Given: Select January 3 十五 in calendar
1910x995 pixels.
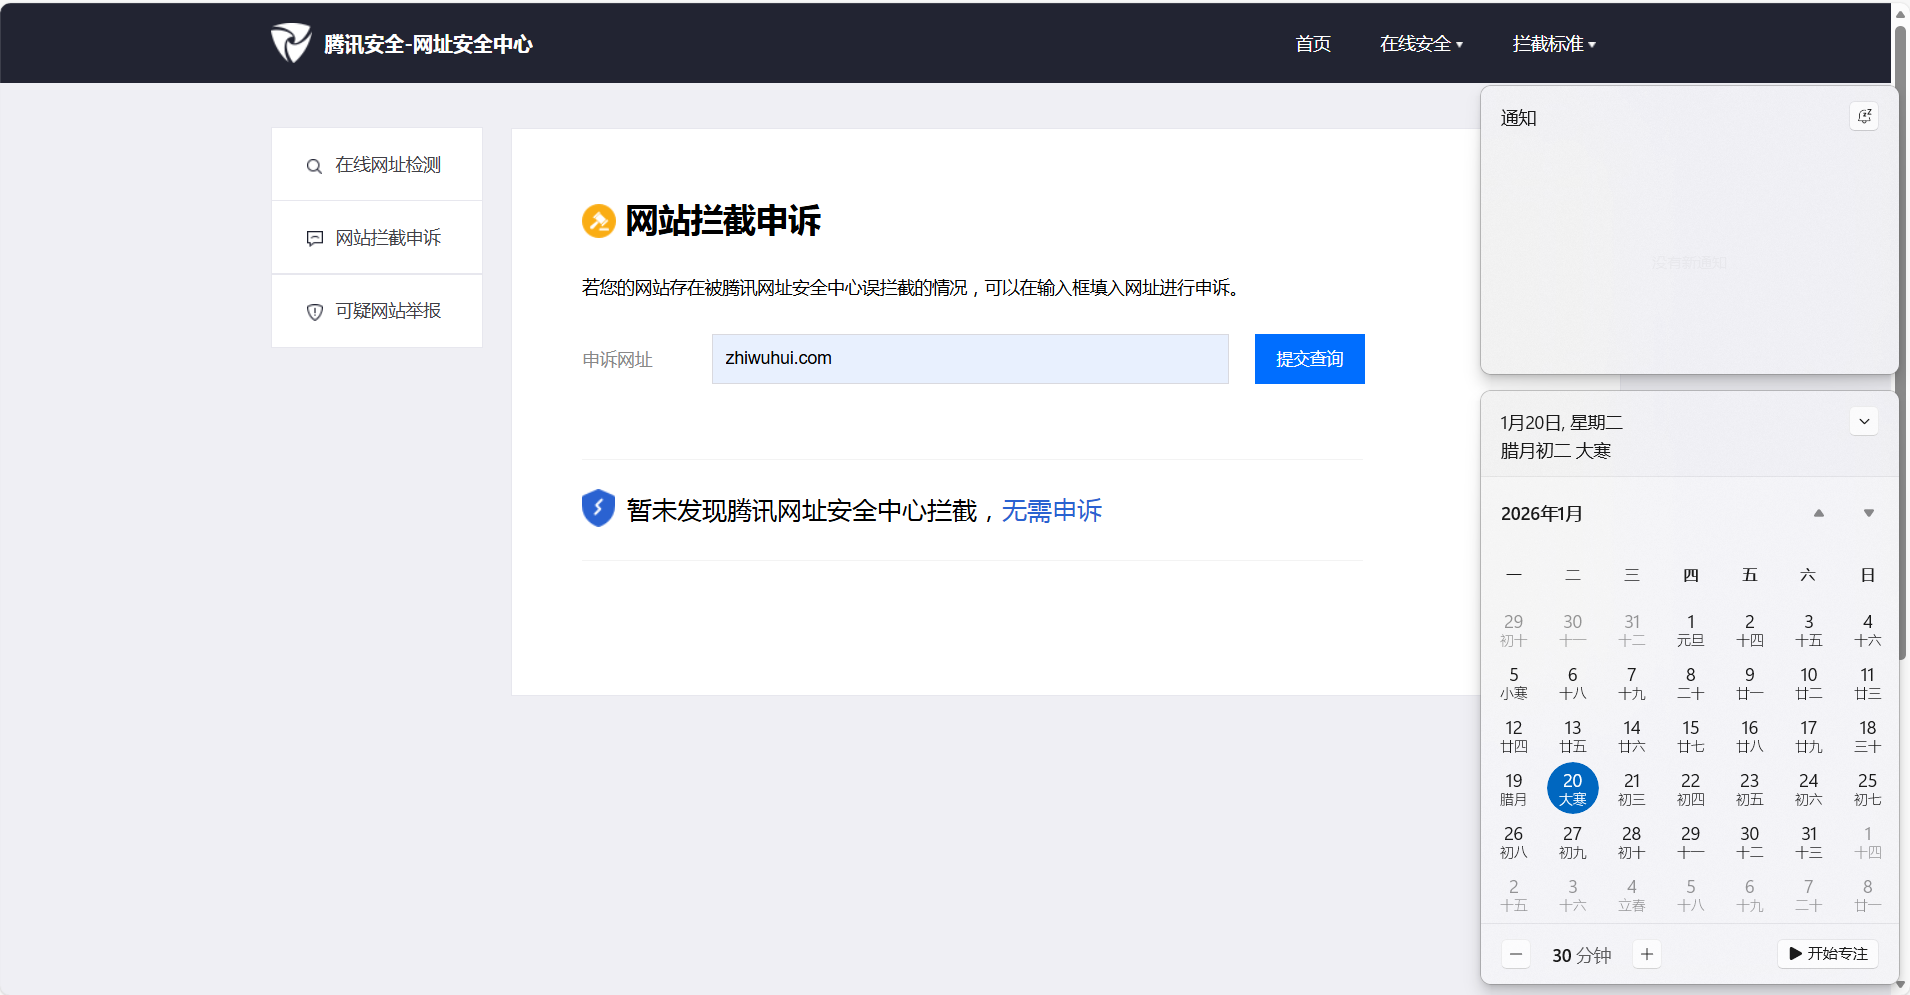Looking at the screenshot, I should click(x=1809, y=630).
